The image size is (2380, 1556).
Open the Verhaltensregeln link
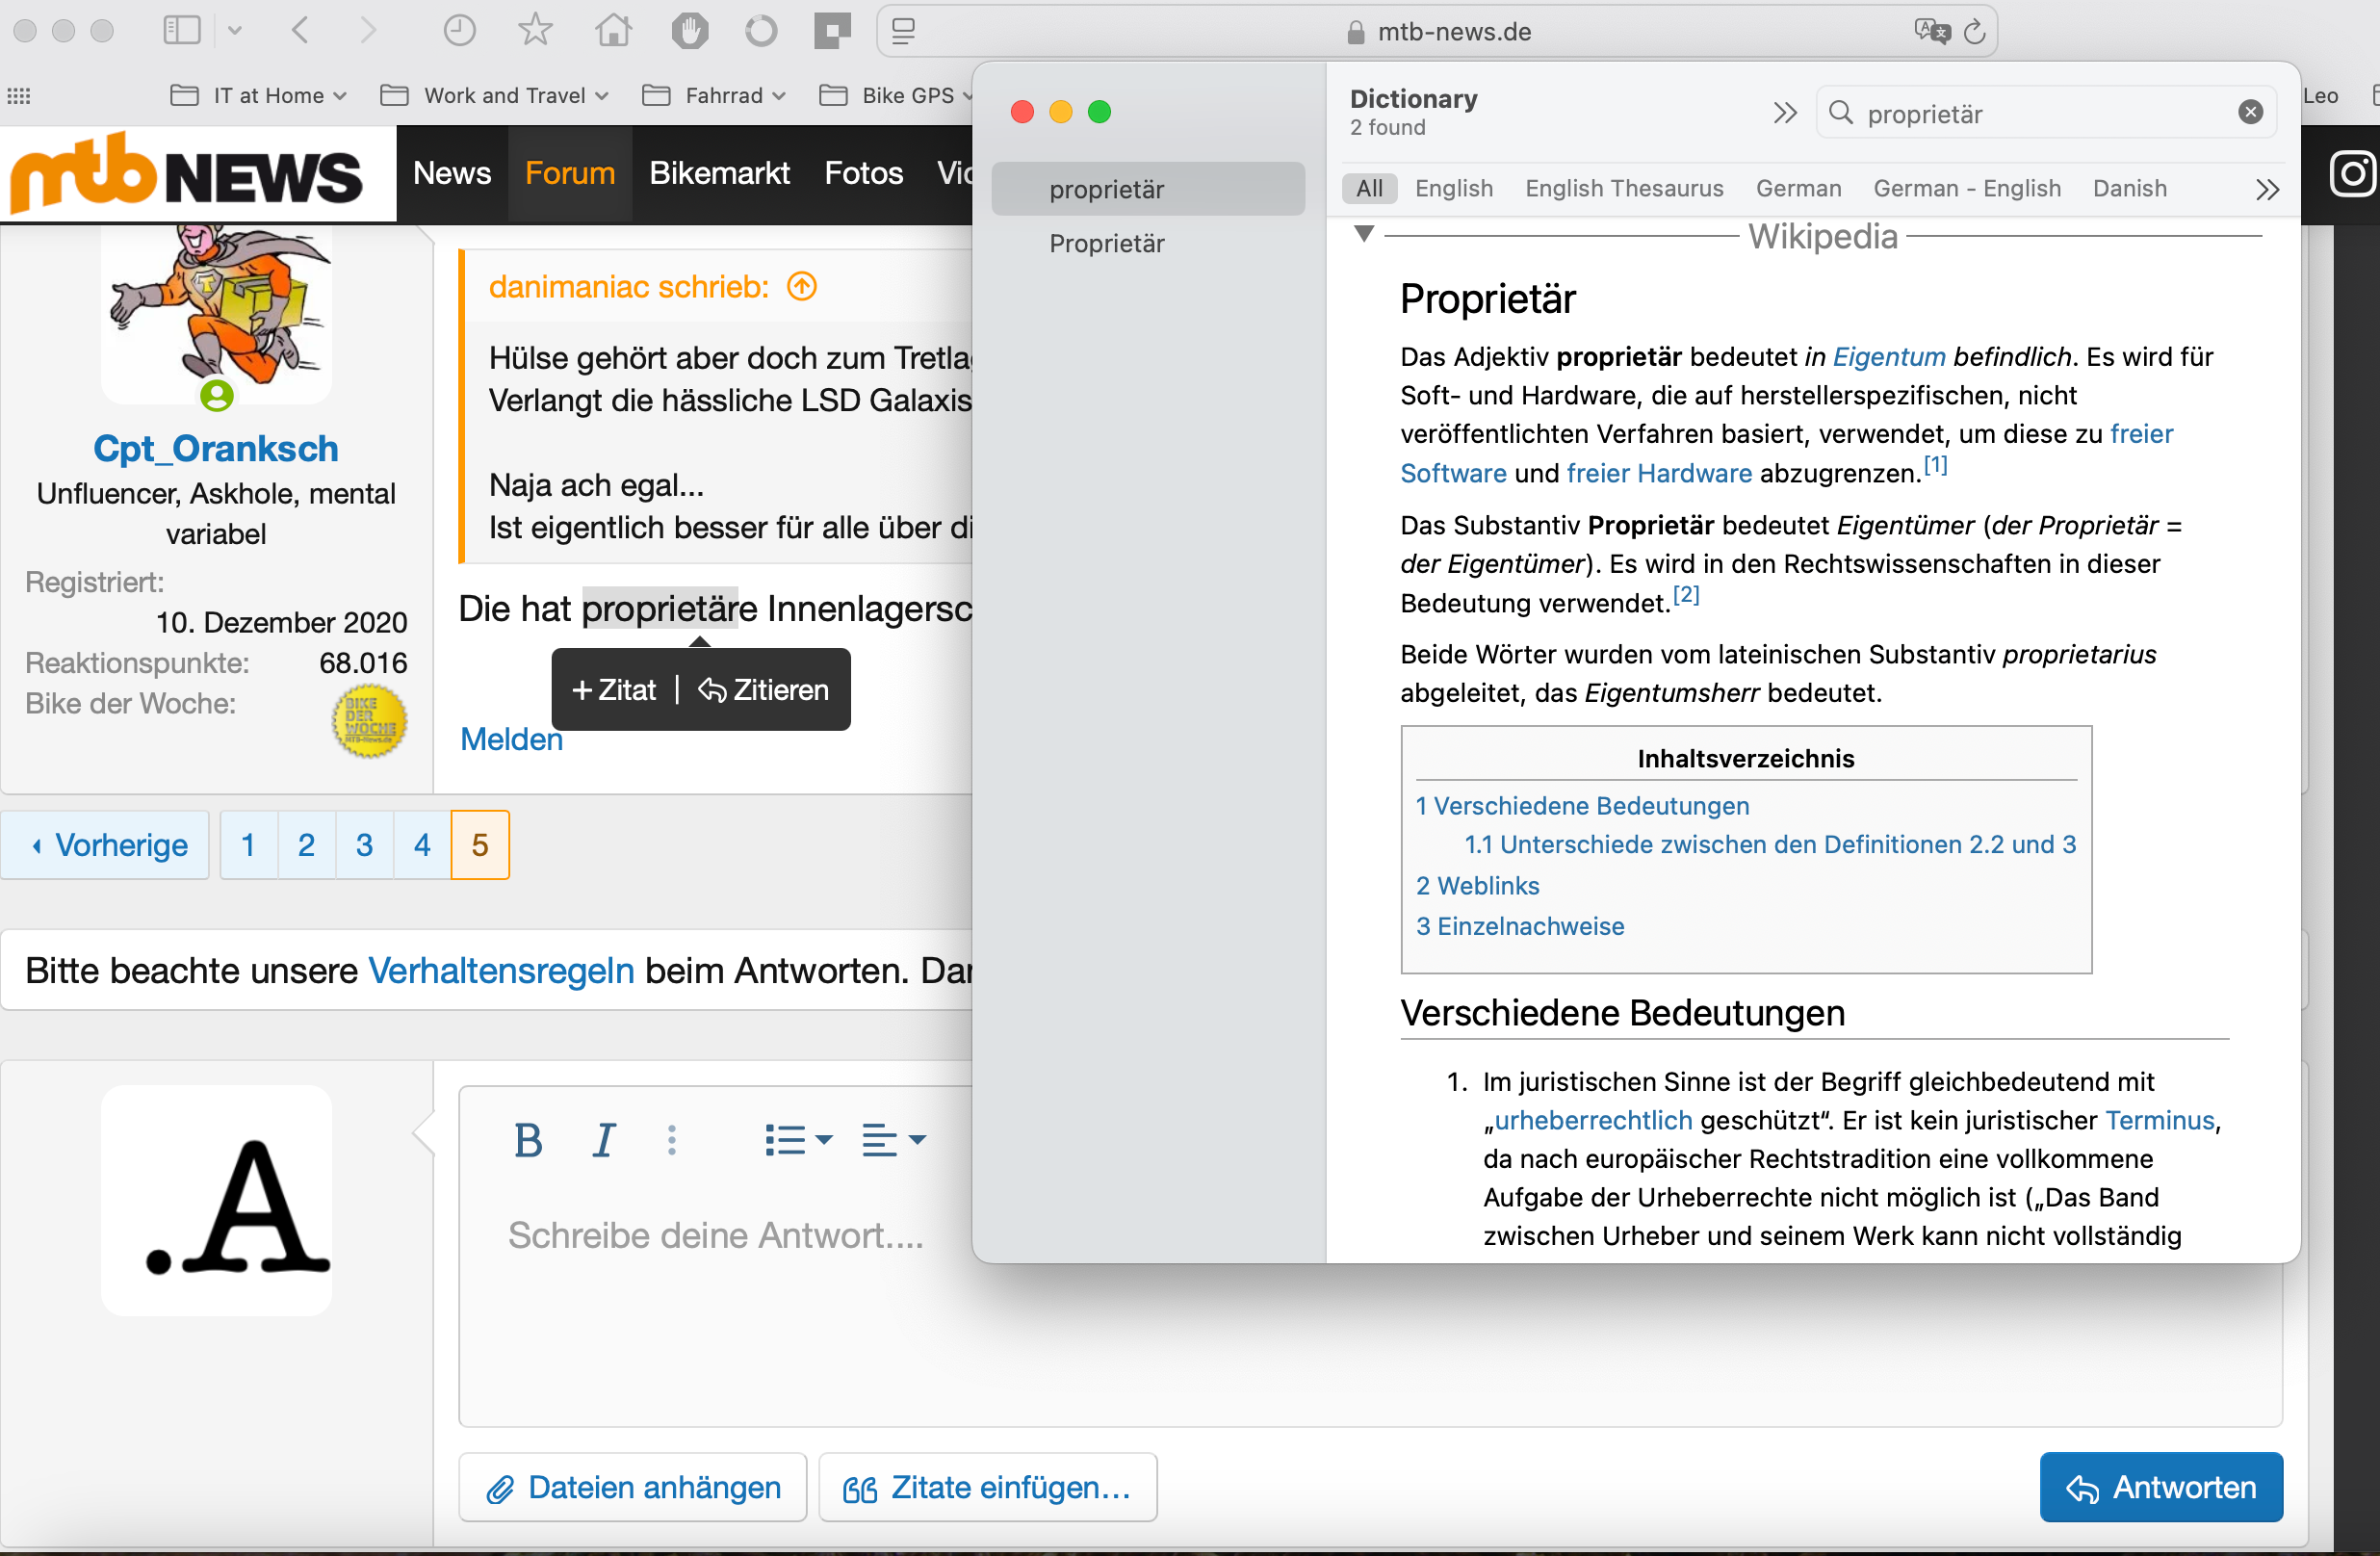(501, 970)
